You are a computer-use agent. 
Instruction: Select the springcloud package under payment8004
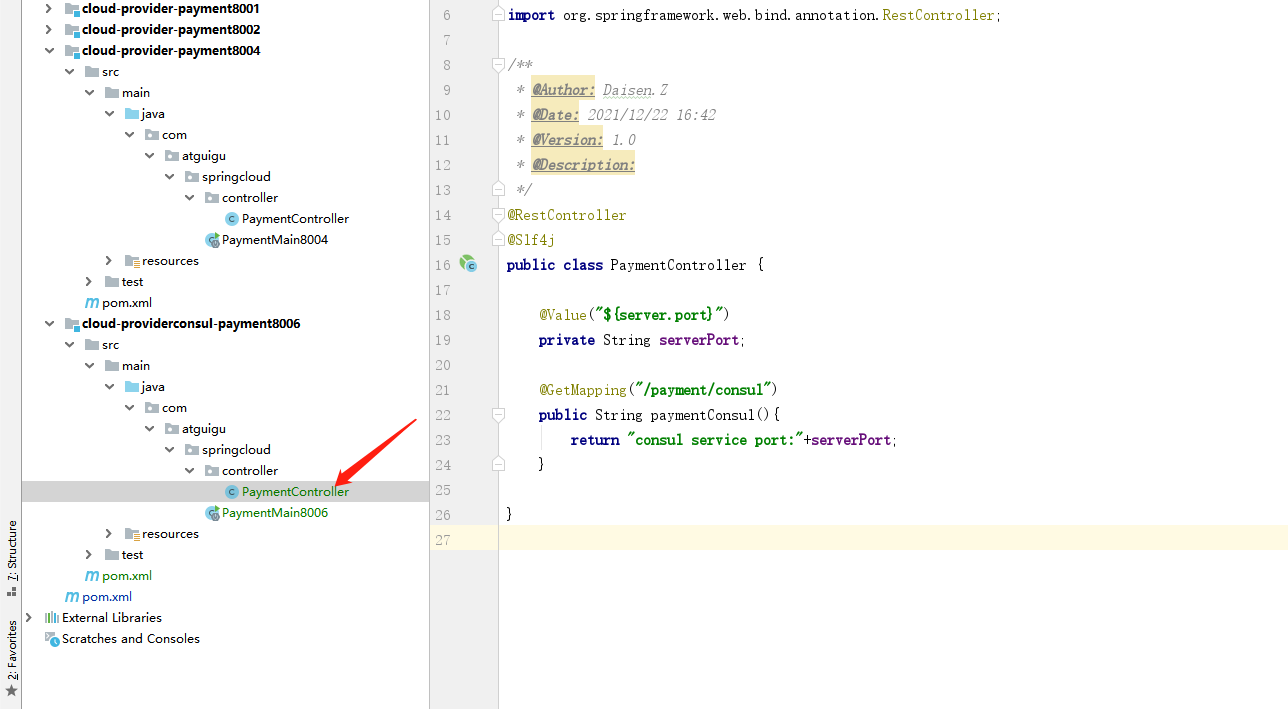tap(236, 177)
